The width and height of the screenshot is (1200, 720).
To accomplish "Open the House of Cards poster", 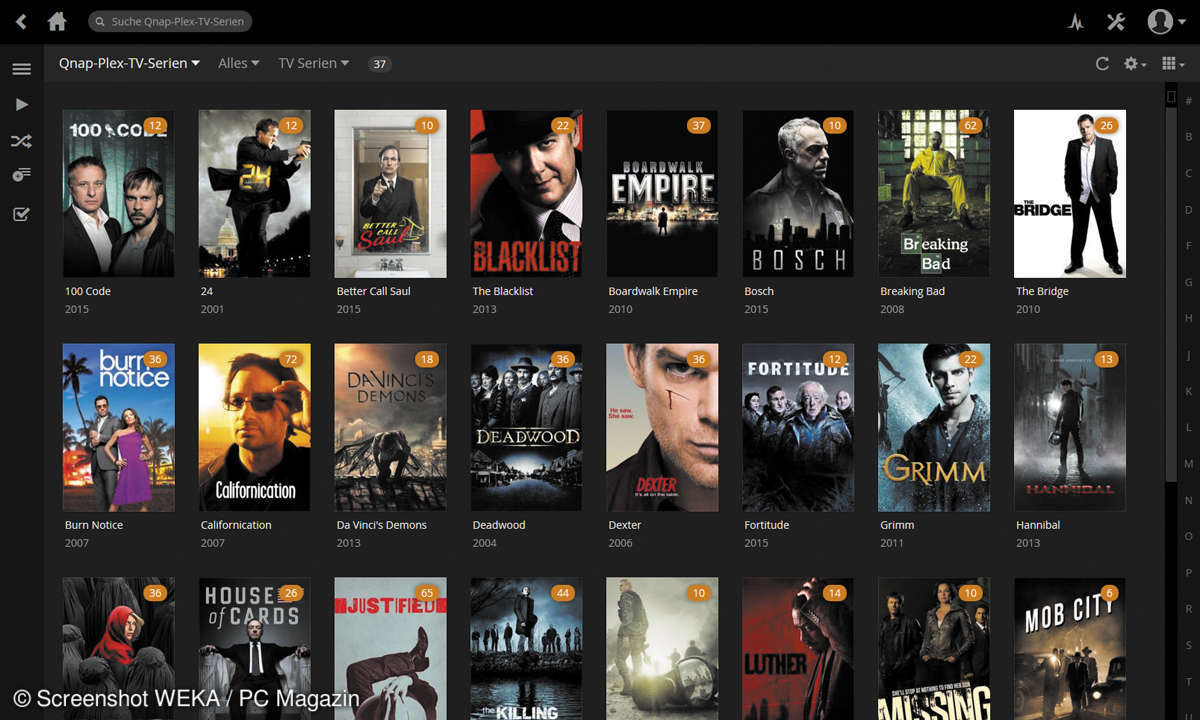I will click(254, 648).
